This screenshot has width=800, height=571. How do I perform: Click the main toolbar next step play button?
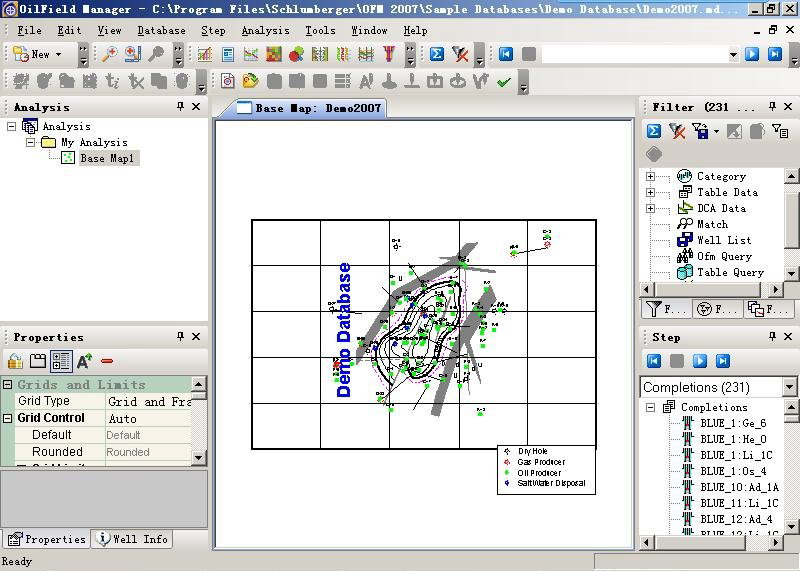pos(752,54)
